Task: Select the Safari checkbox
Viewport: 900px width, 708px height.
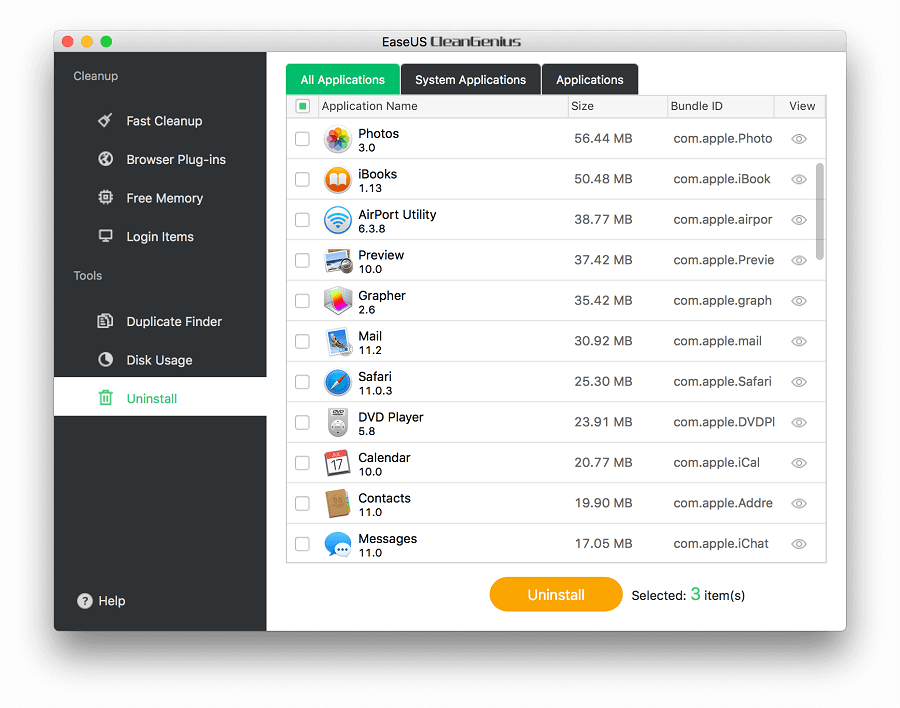Action: [302, 382]
